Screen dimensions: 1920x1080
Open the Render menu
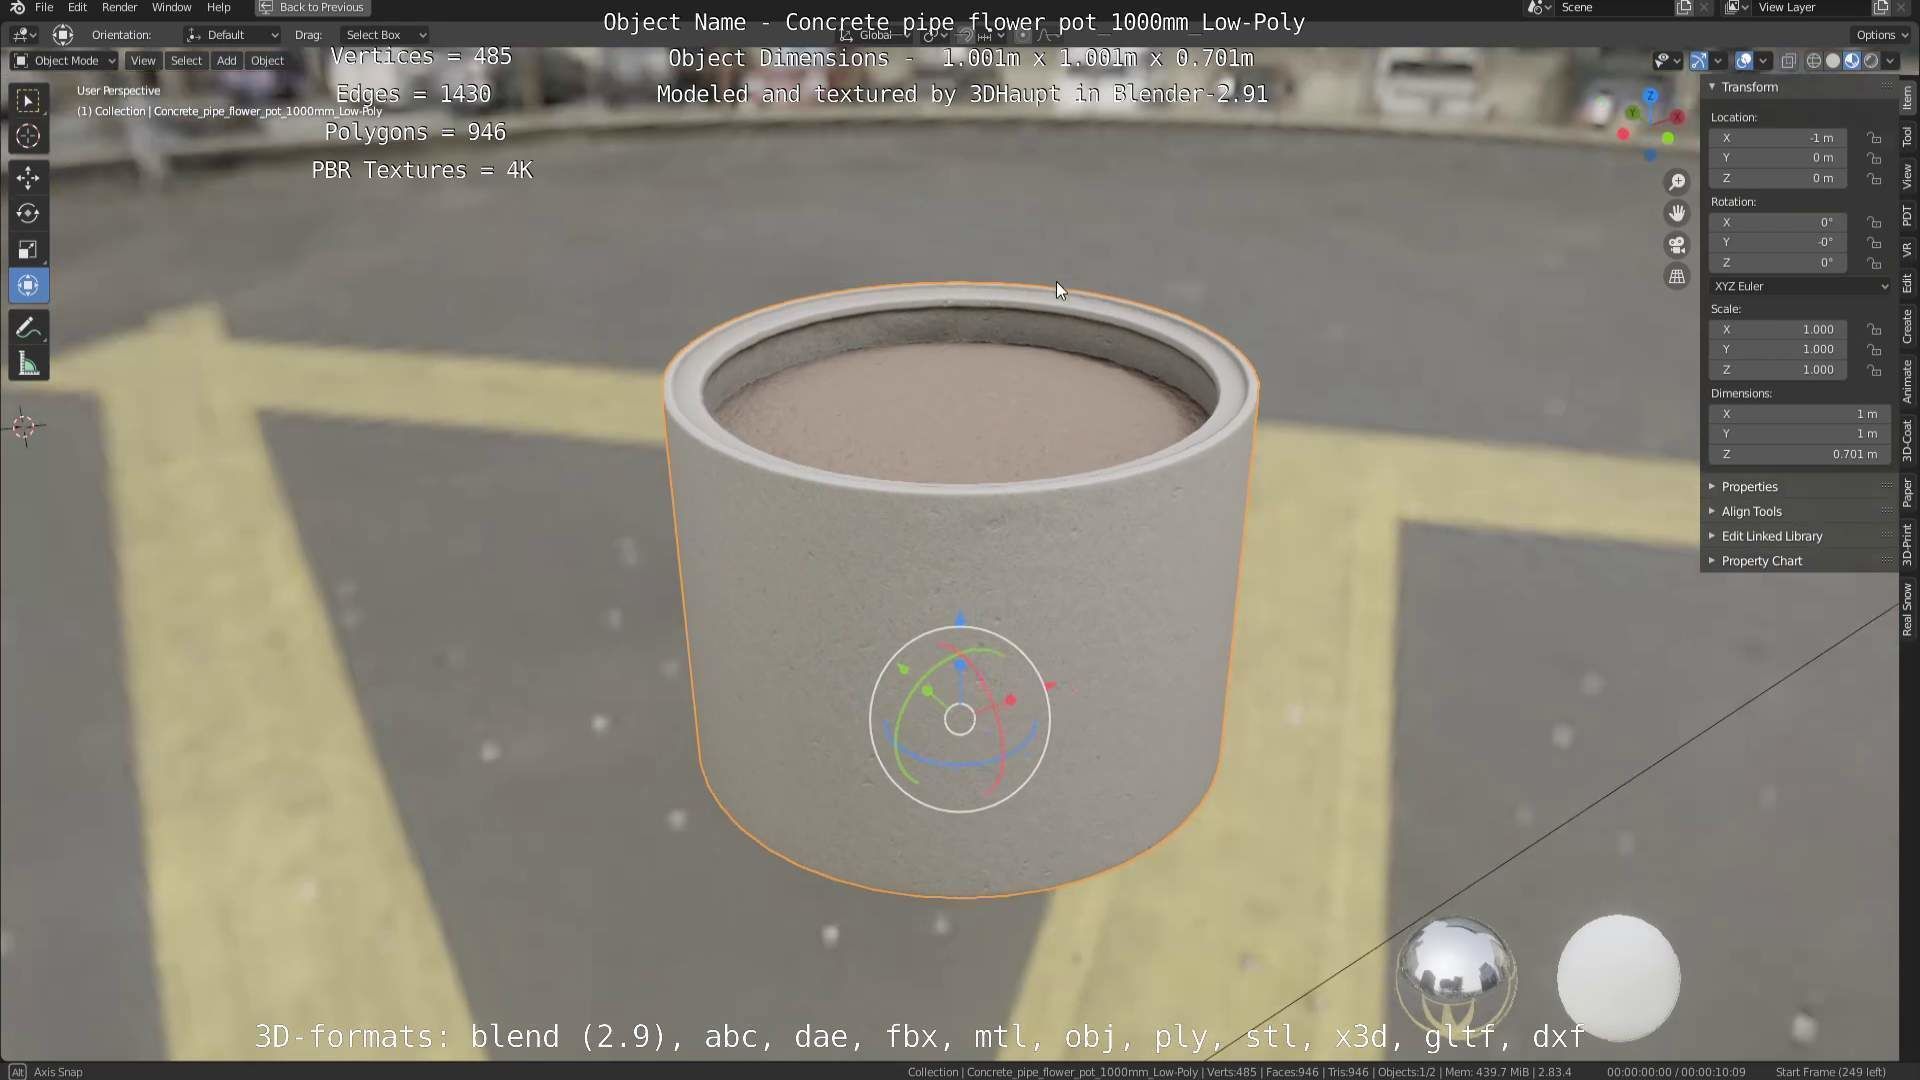click(119, 7)
